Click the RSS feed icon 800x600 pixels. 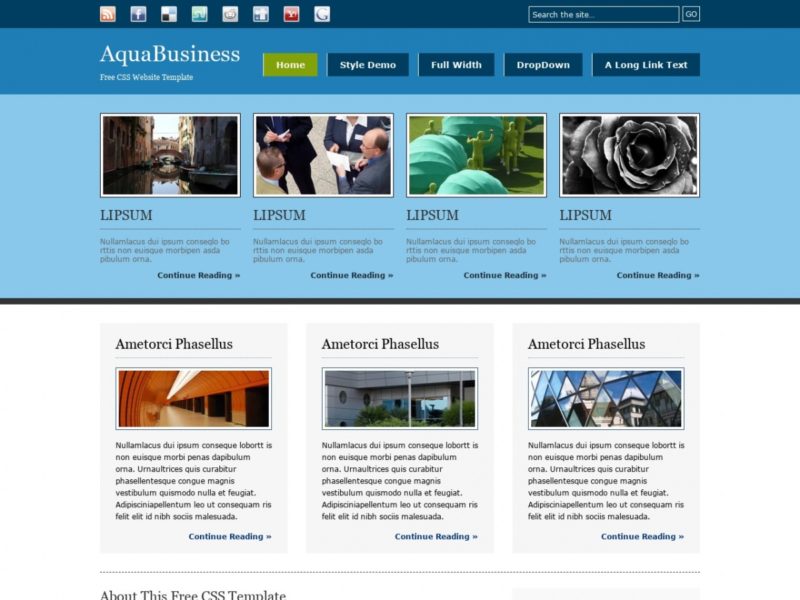tap(109, 14)
